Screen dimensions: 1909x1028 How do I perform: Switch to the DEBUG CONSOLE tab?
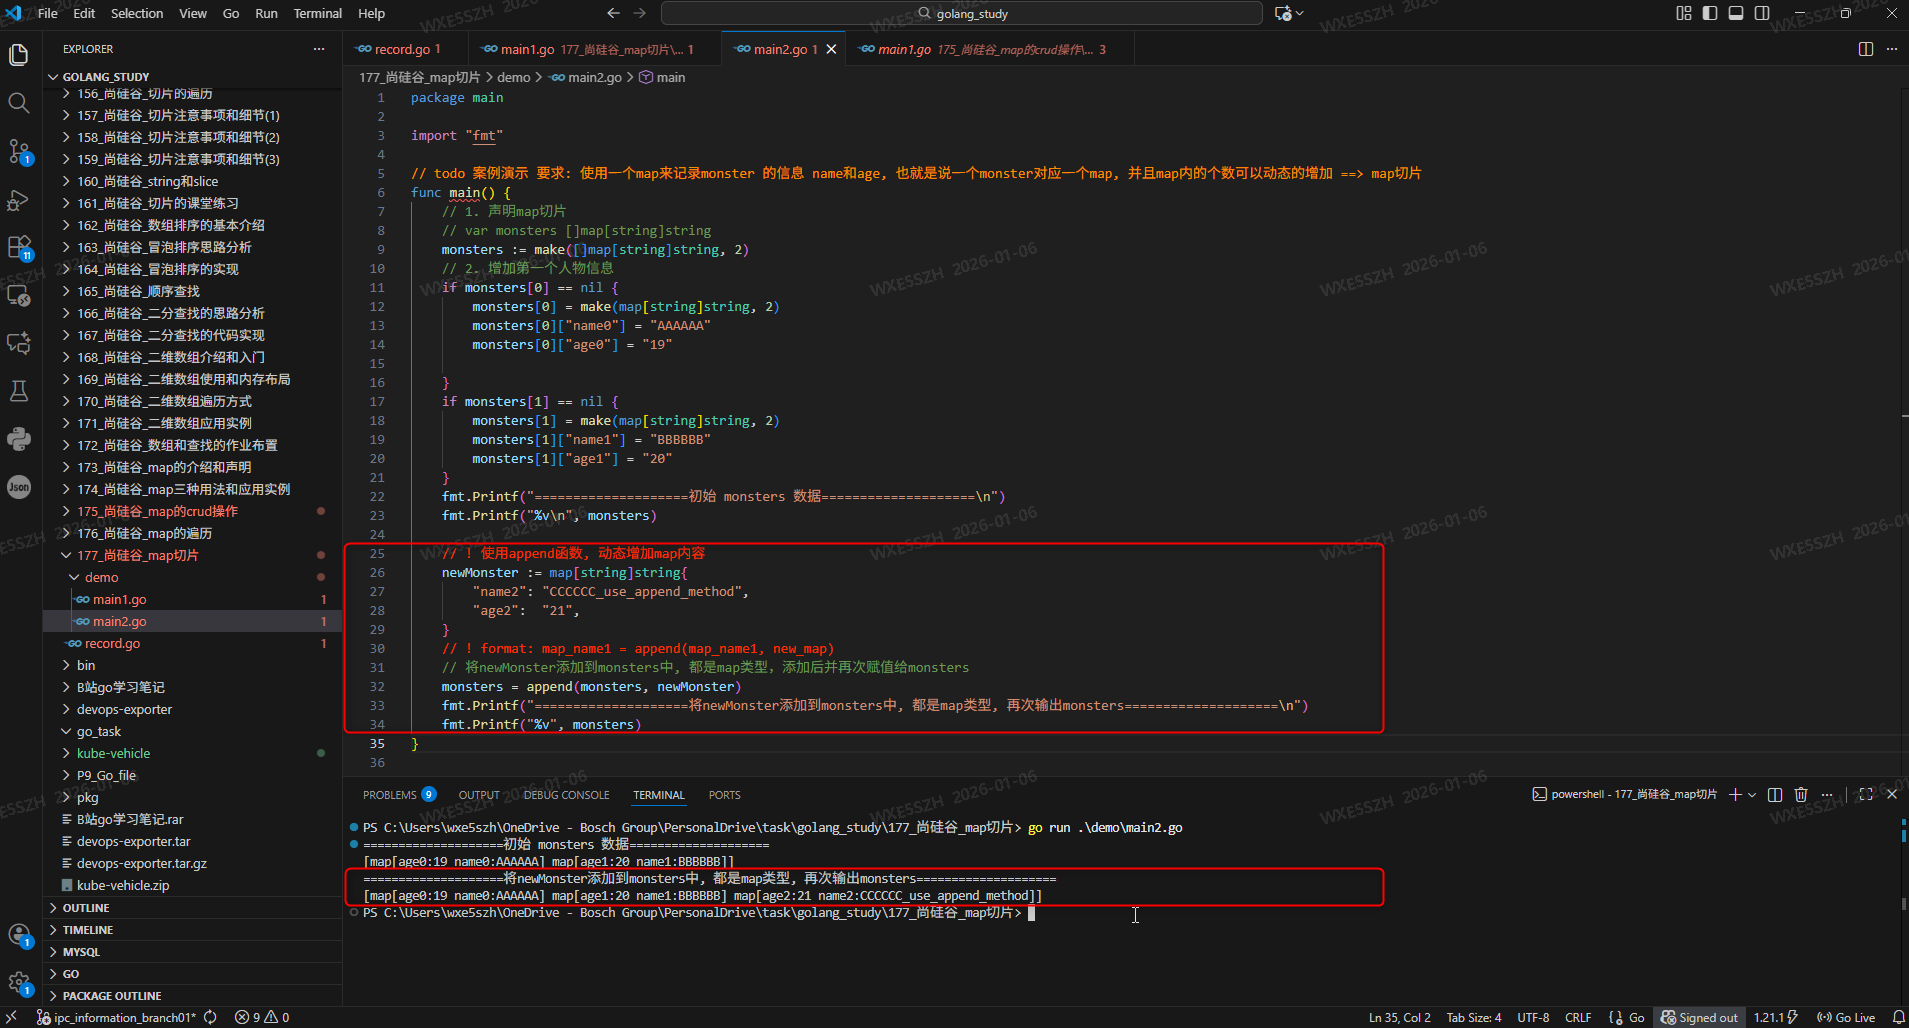(x=566, y=795)
